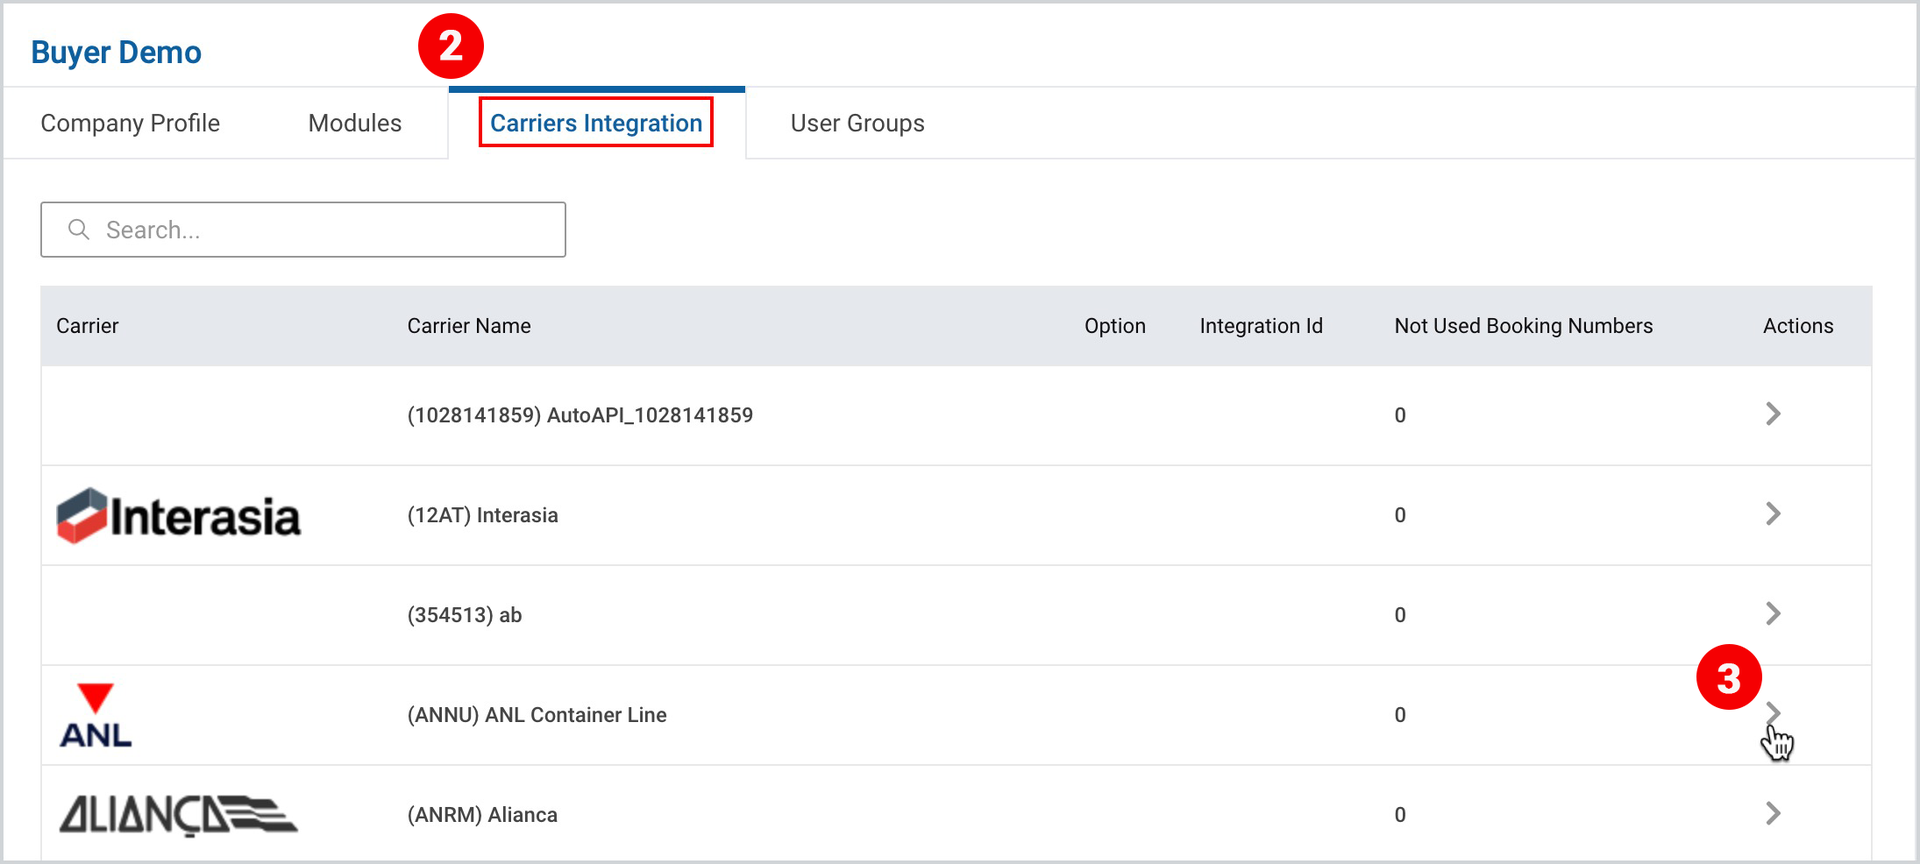Image resolution: width=1920 pixels, height=864 pixels.
Task: Click the Alianca carrier logo
Action: coord(178,815)
